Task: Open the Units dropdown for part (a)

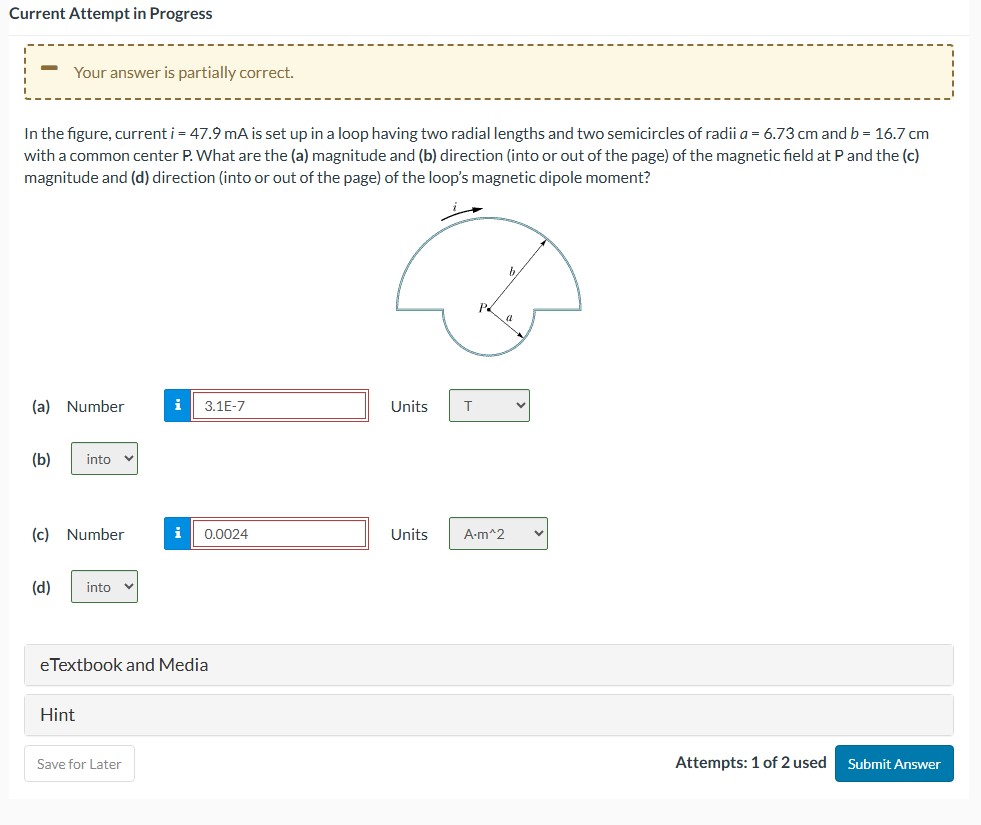Action: tap(488, 405)
